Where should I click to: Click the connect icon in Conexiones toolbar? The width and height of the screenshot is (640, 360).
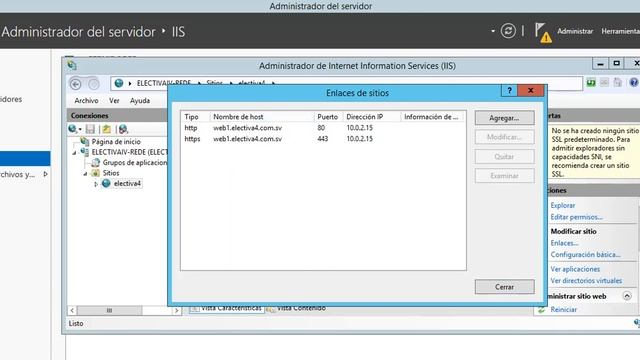tap(73, 129)
